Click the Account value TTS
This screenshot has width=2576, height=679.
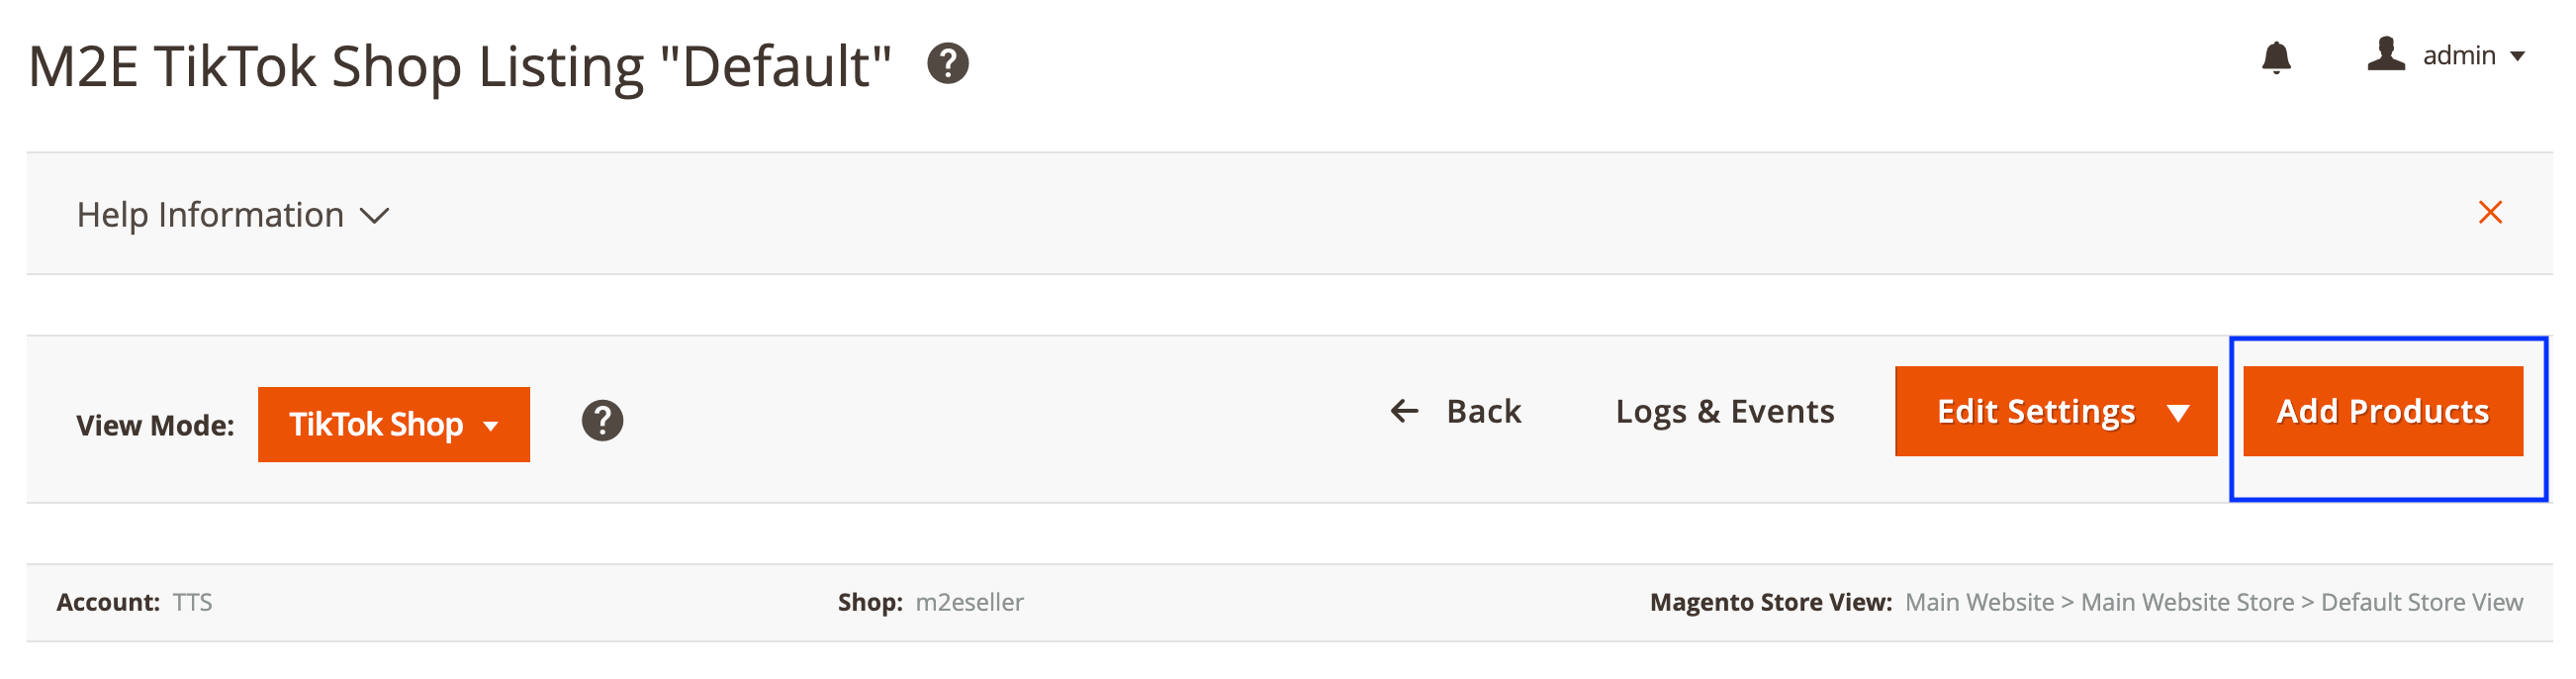192,602
